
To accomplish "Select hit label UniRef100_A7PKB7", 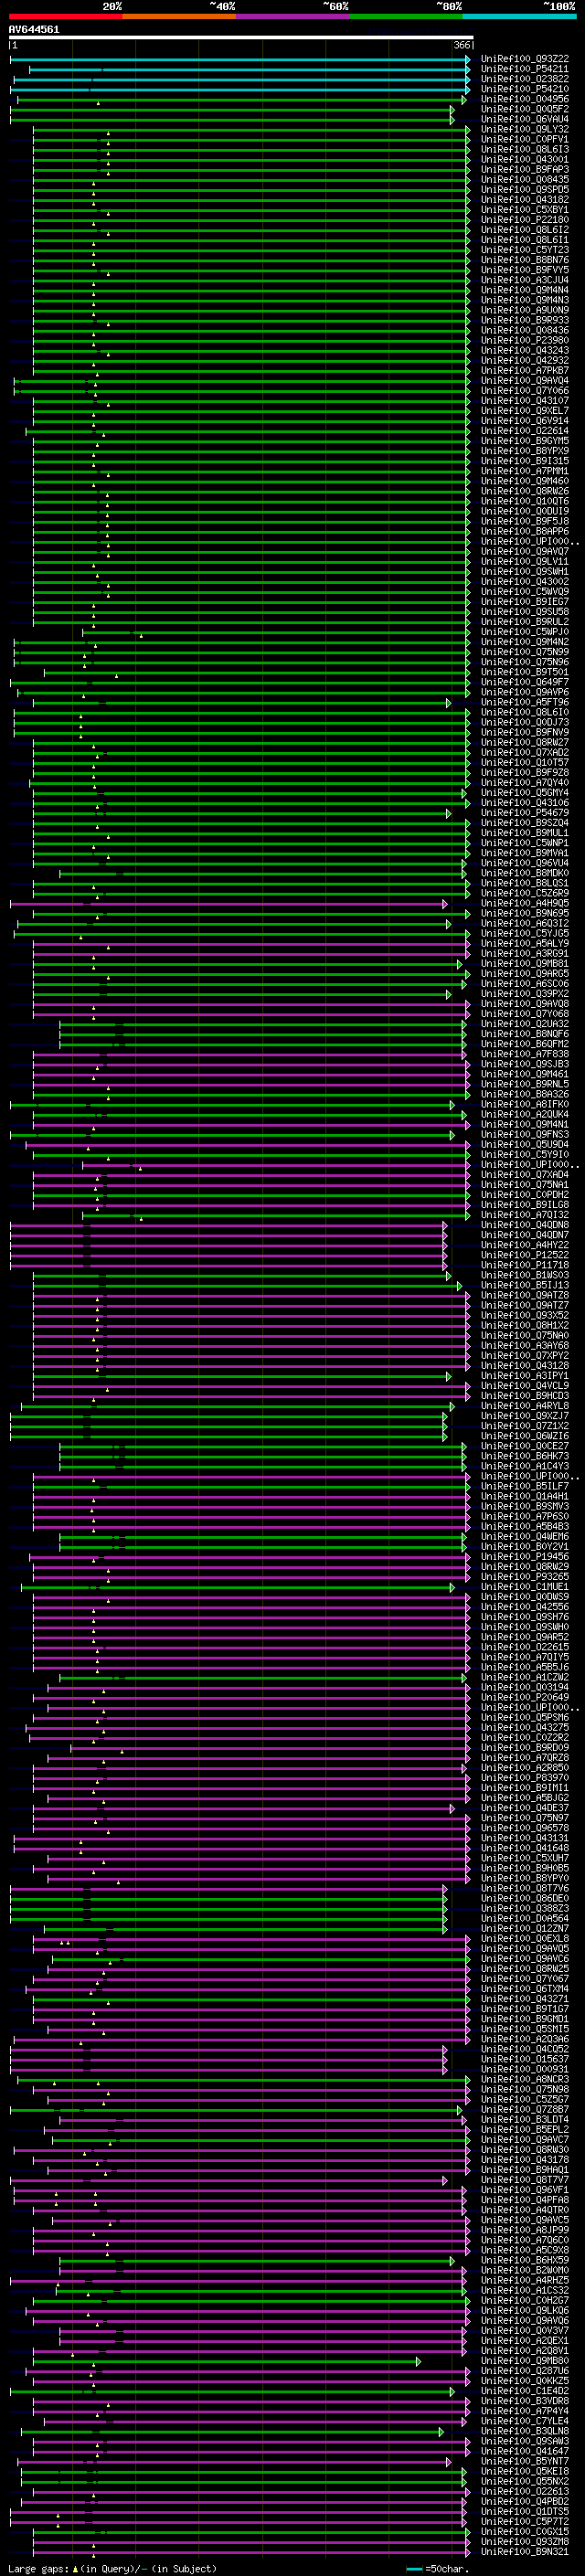I will click(x=525, y=370).
